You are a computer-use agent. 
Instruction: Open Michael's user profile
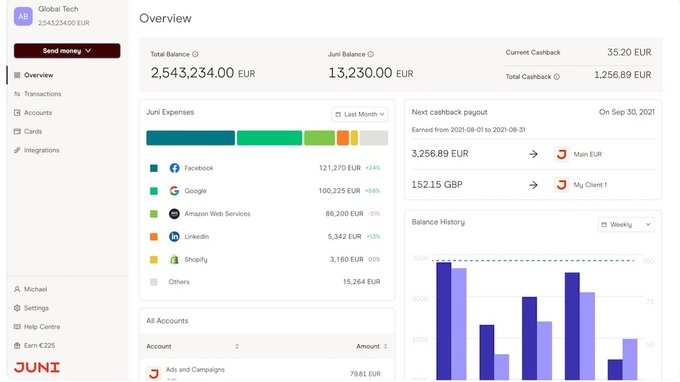(x=36, y=289)
